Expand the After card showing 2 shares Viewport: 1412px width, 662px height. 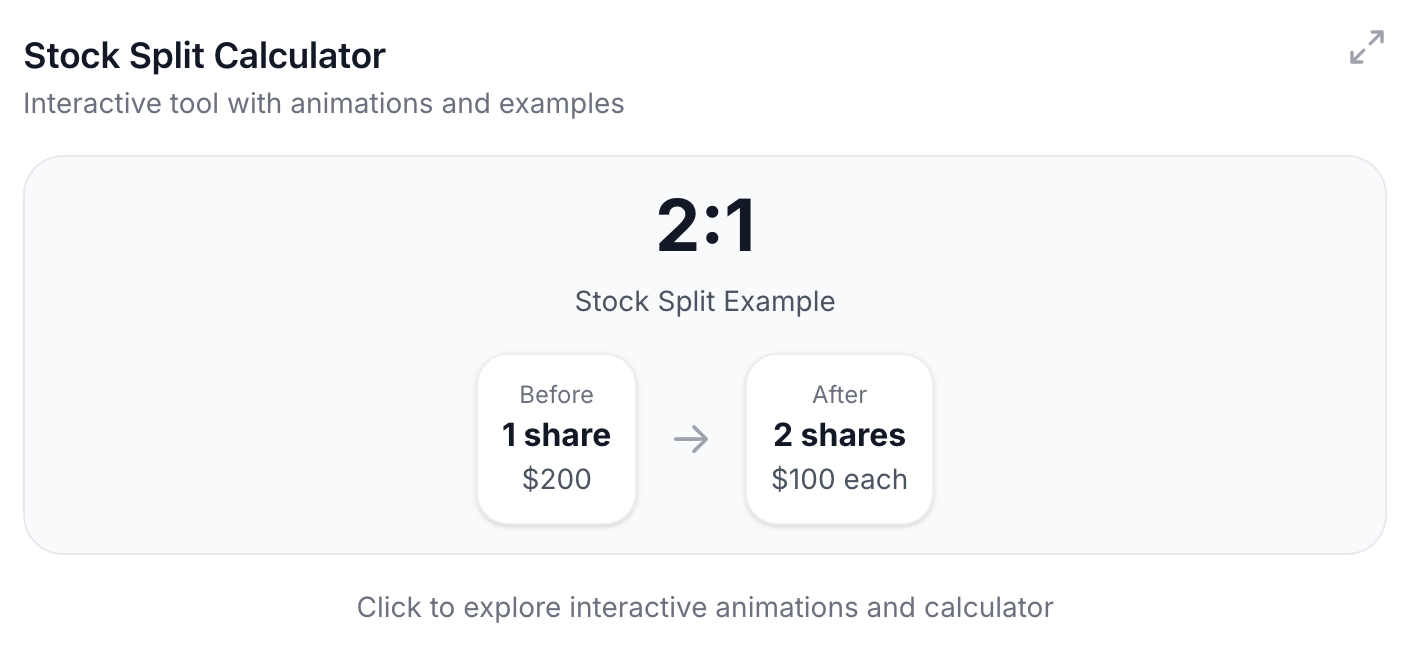pyautogui.click(x=839, y=438)
